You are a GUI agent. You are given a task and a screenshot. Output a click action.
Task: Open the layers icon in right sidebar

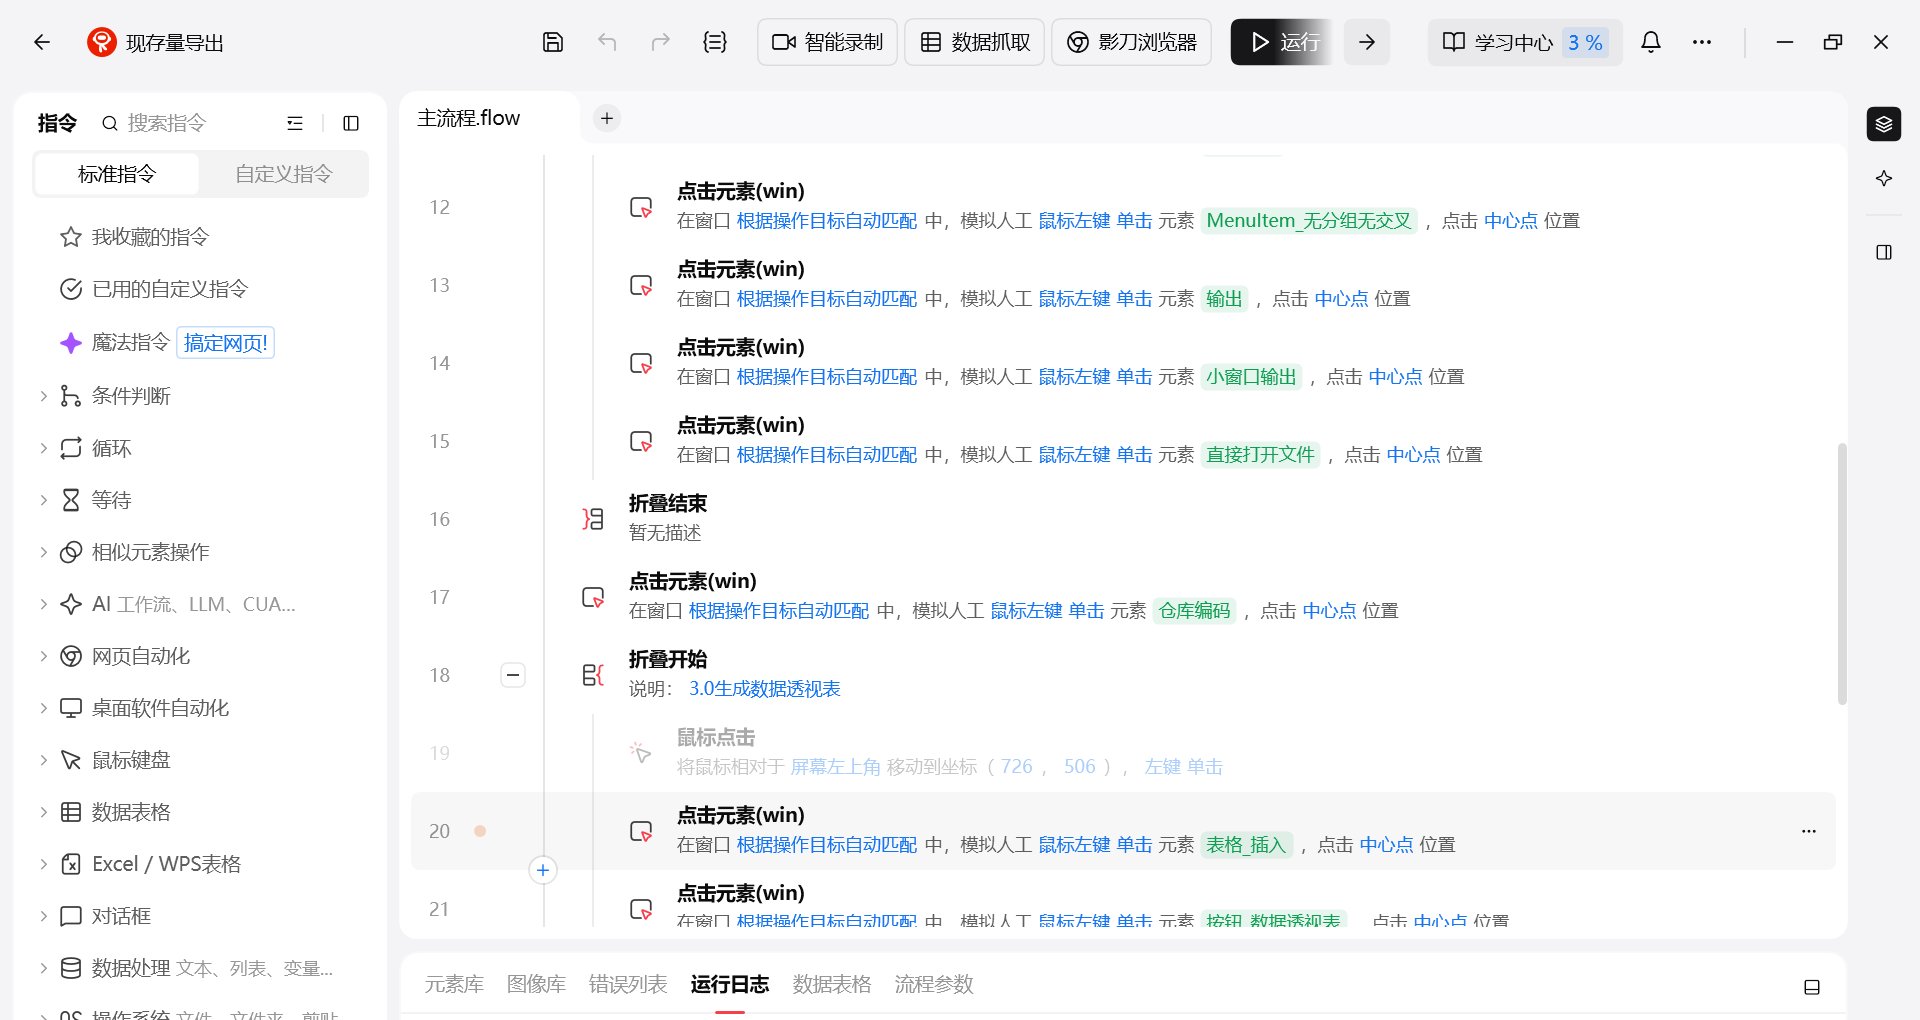1883,124
